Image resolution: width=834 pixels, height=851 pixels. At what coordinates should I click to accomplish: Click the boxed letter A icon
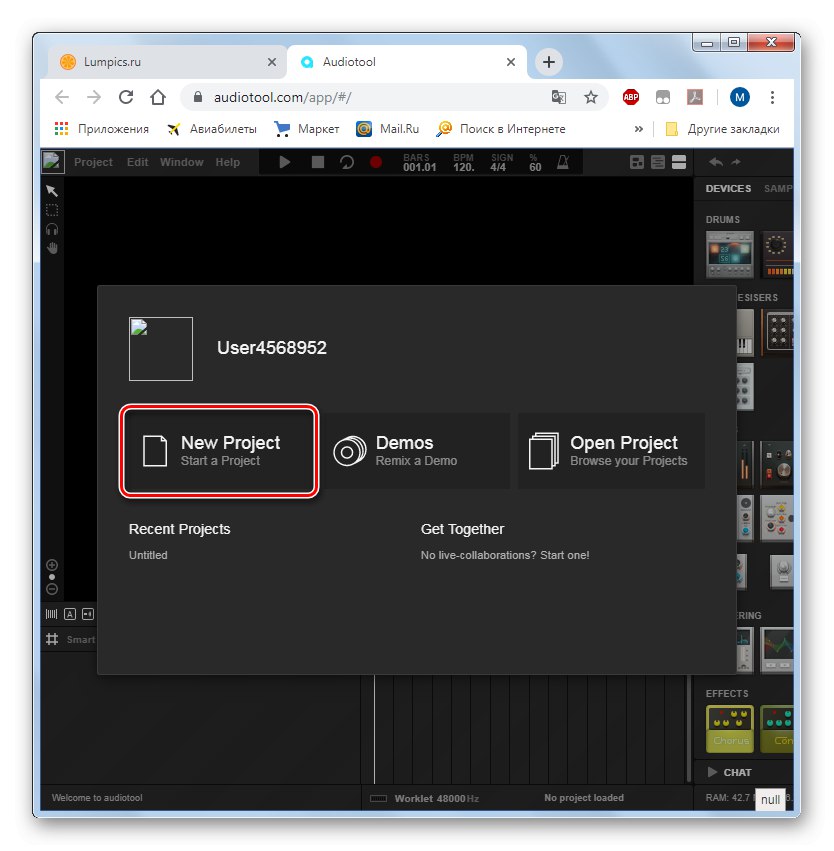tap(69, 614)
